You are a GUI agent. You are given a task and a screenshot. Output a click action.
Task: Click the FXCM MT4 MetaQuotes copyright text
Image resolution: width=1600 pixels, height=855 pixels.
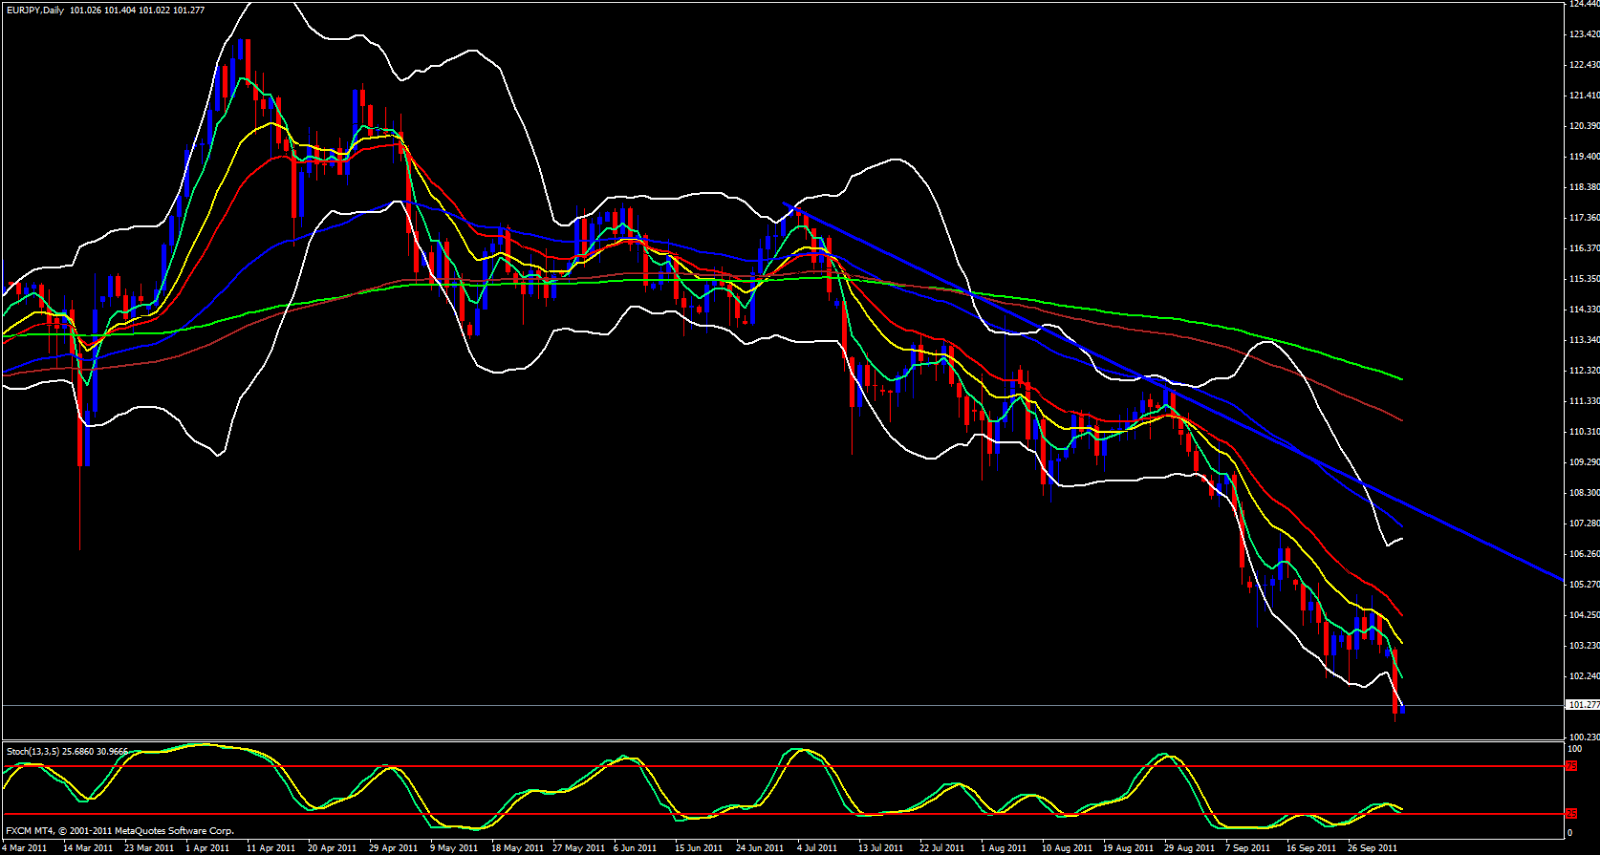(x=120, y=831)
